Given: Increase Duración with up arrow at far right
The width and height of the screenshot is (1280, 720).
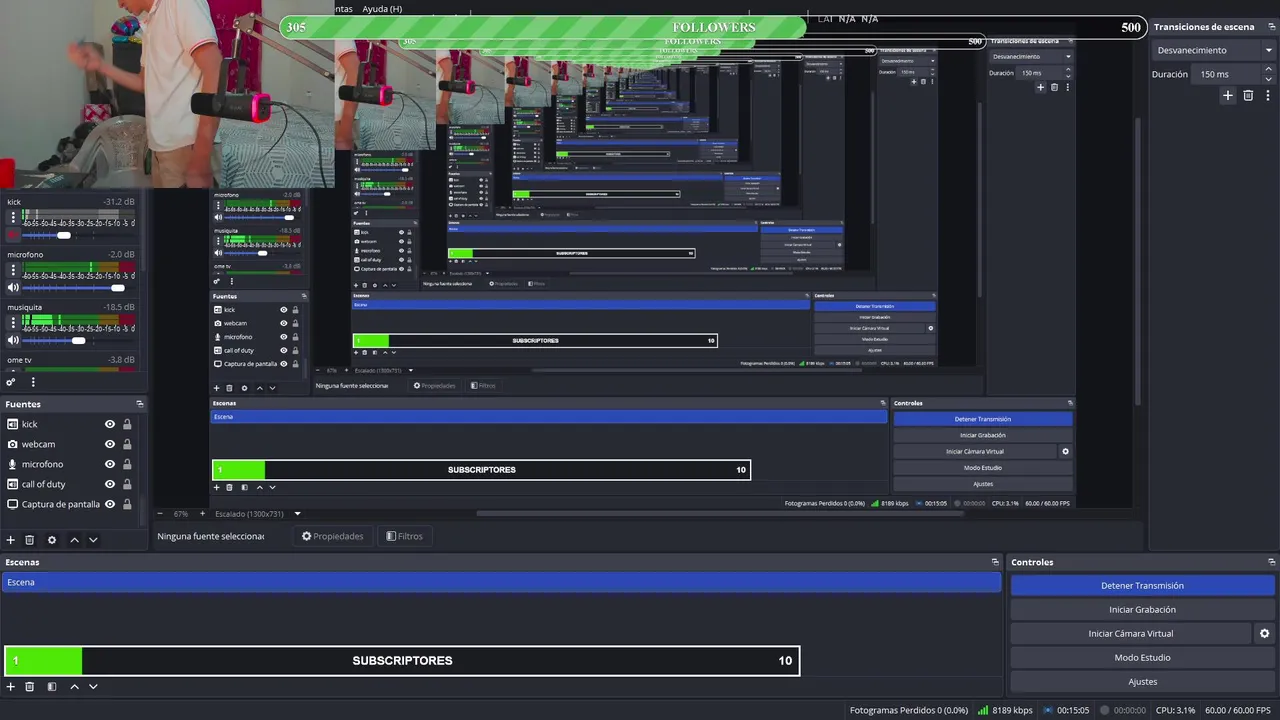Looking at the screenshot, I should [x=1268, y=70].
